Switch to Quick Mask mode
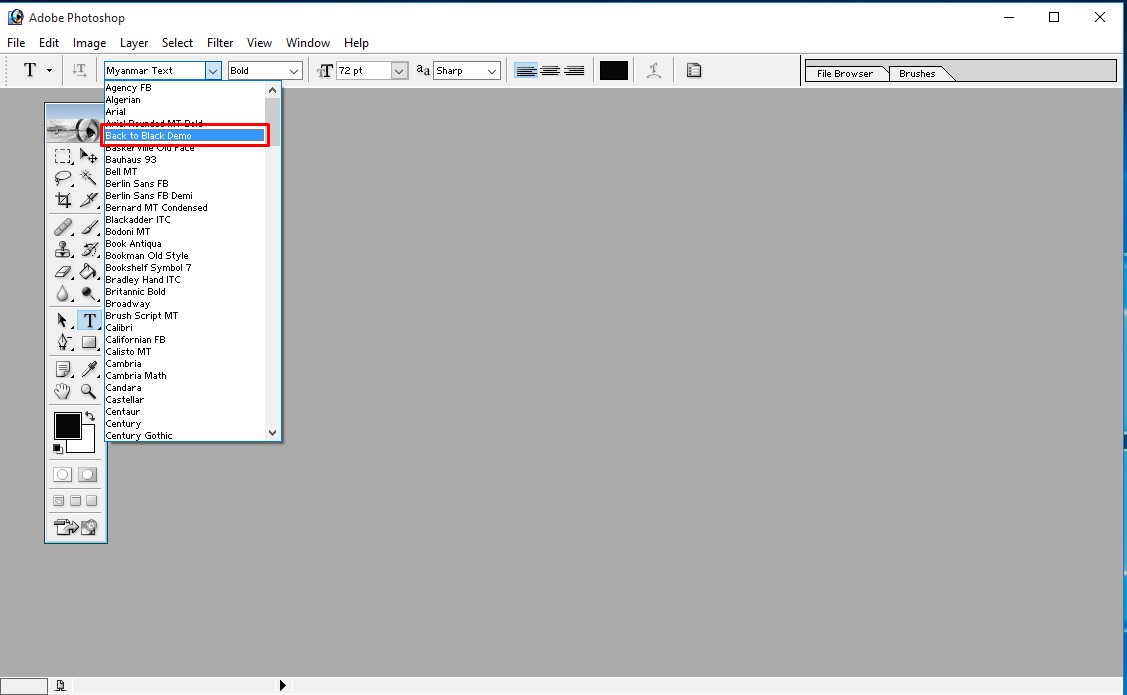Screen dimensions: 1127x695 coord(88,474)
